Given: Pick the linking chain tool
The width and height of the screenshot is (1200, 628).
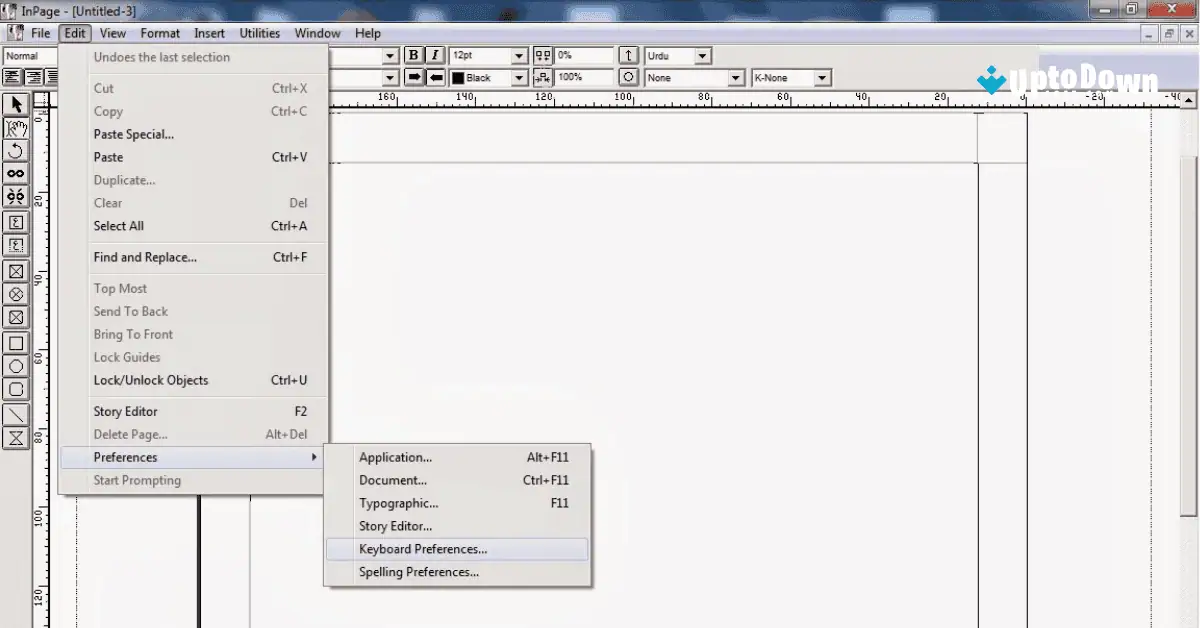Looking at the screenshot, I should coord(14,173).
